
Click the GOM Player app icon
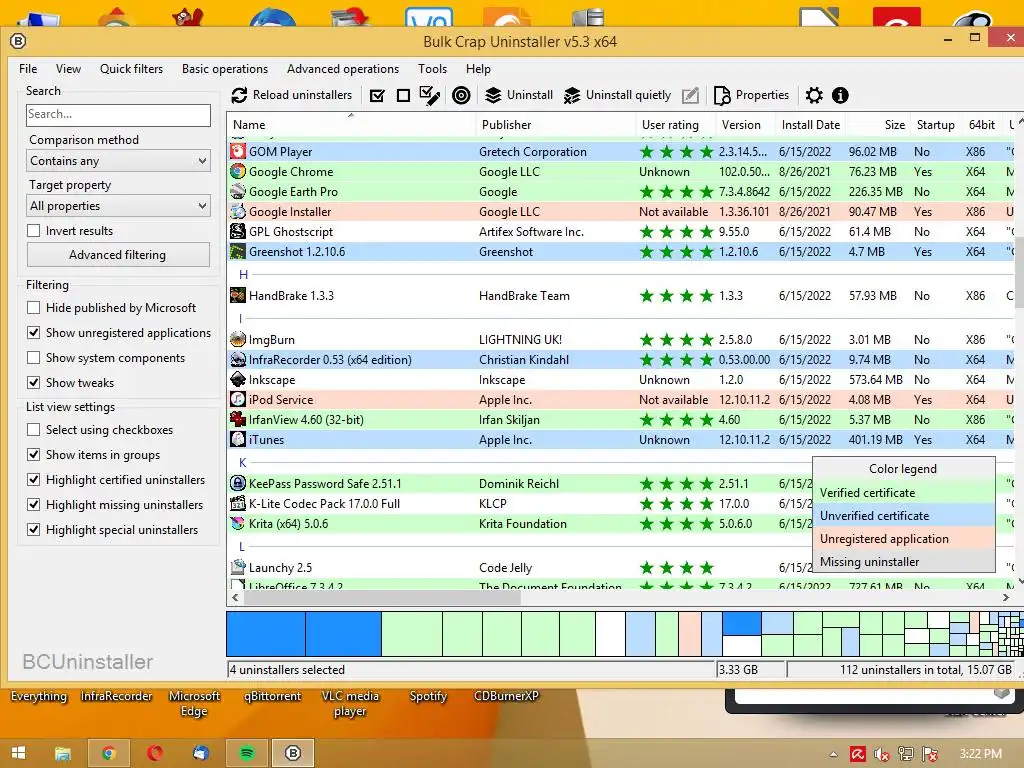click(x=238, y=152)
